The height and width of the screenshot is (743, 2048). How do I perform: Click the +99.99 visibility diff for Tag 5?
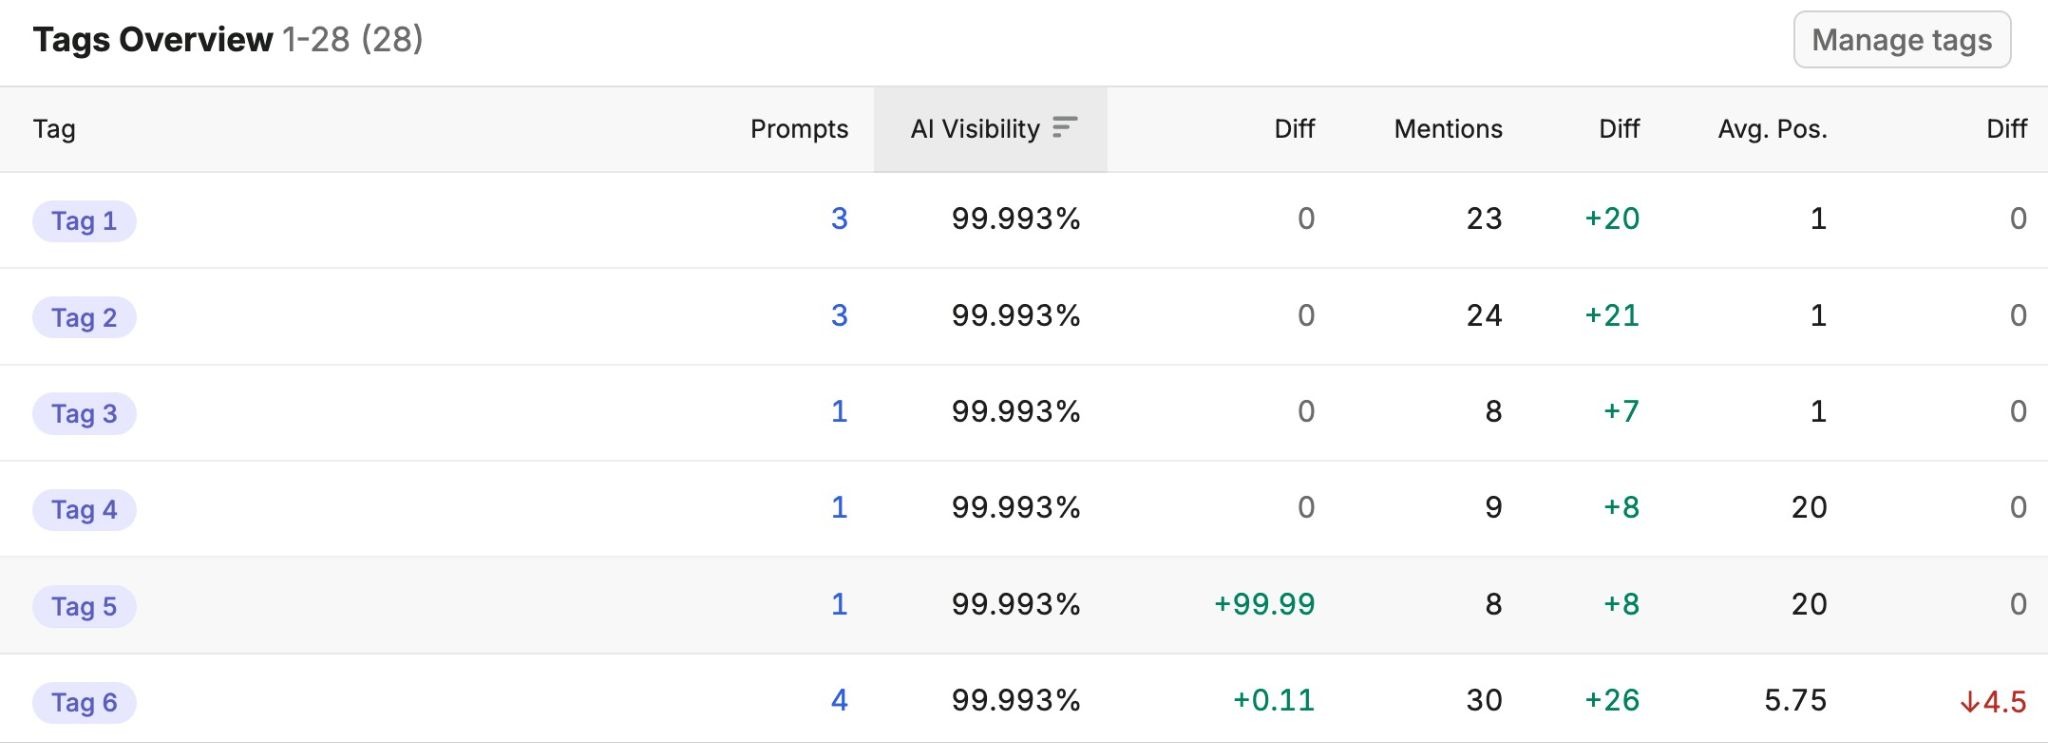[x=1264, y=605]
